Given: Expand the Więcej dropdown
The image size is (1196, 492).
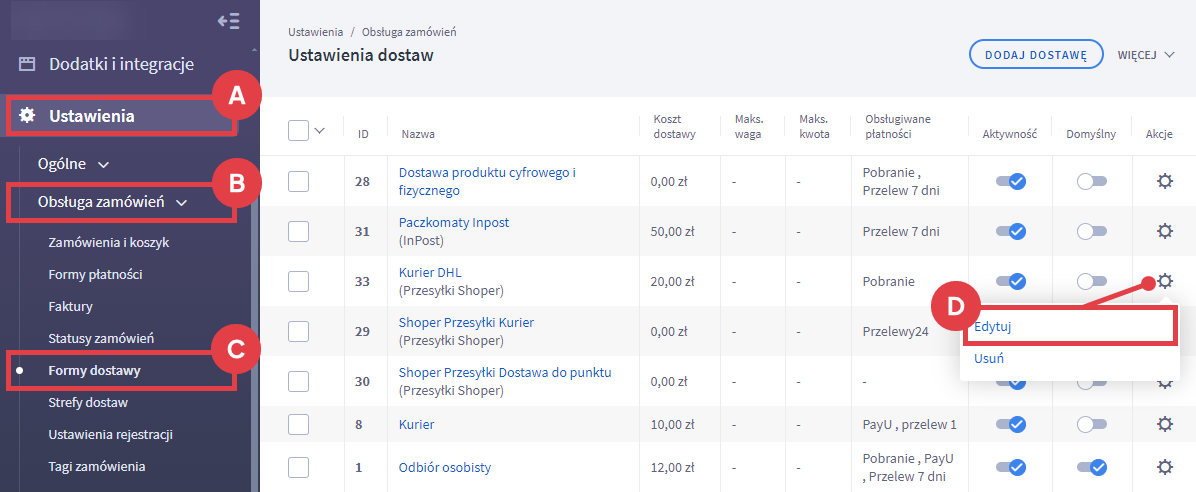Looking at the screenshot, I should point(1145,54).
